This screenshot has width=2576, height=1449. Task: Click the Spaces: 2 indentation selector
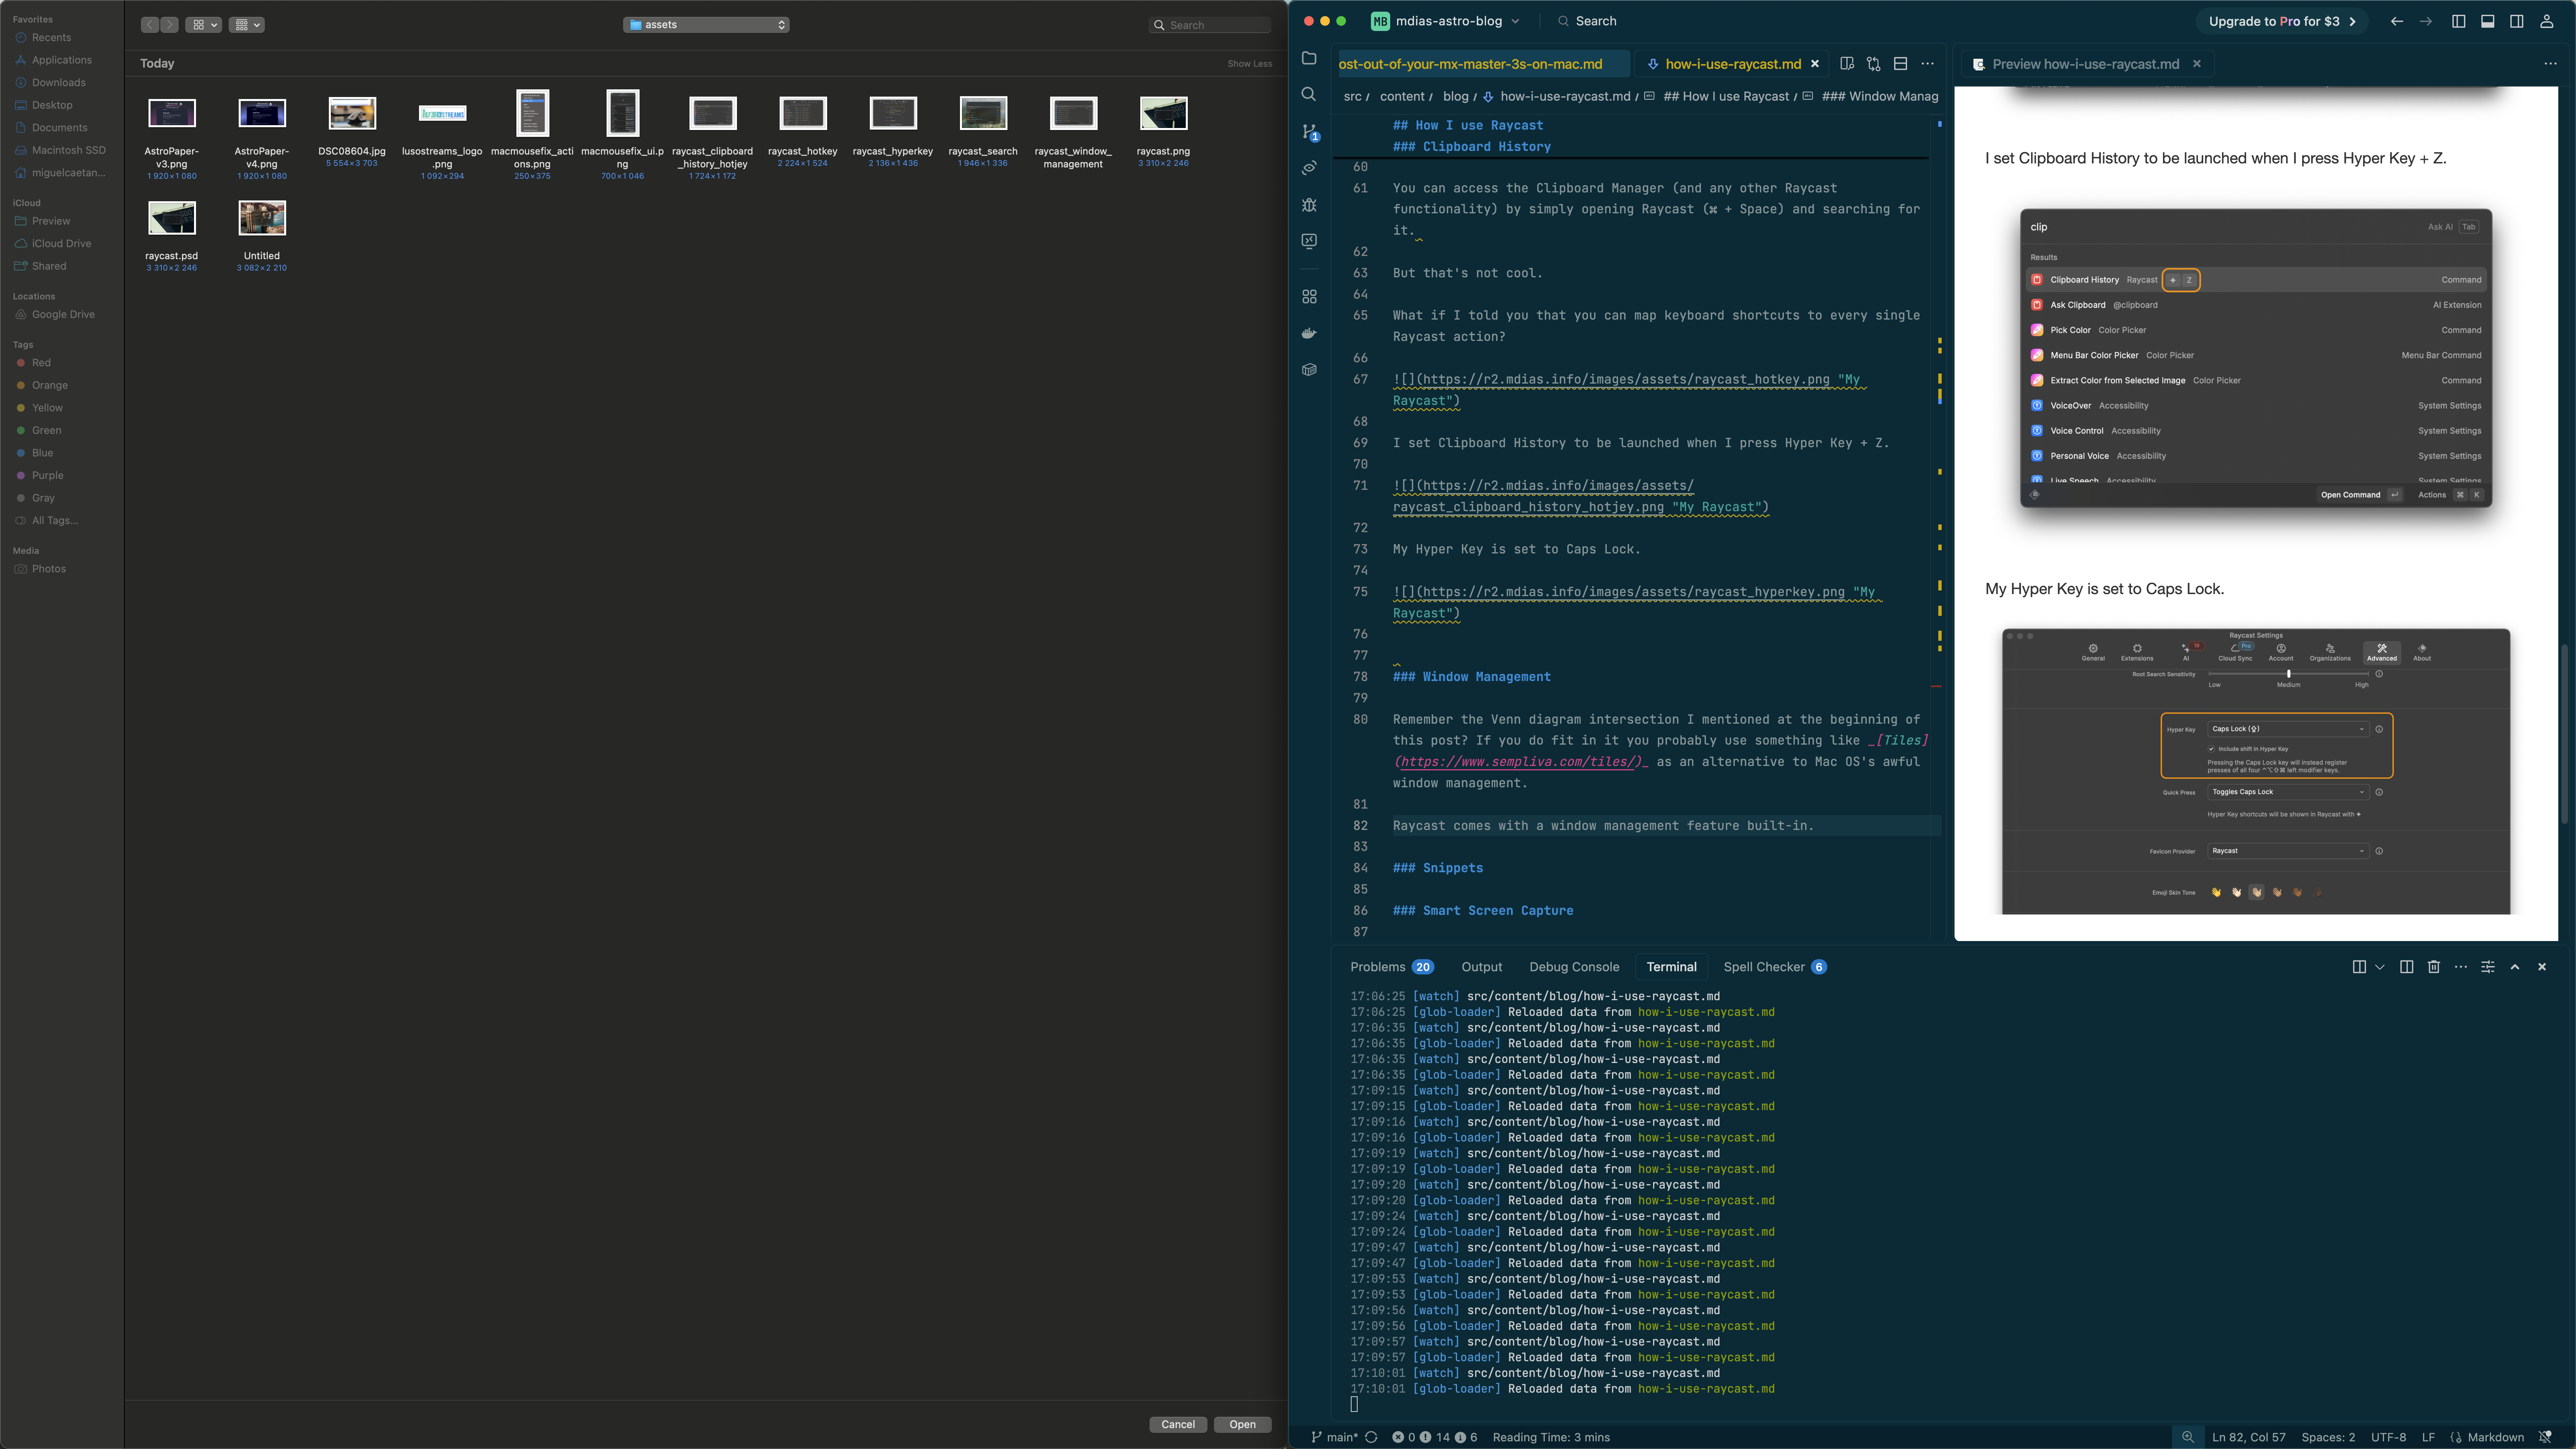pyautogui.click(x=2328, y=1437)
